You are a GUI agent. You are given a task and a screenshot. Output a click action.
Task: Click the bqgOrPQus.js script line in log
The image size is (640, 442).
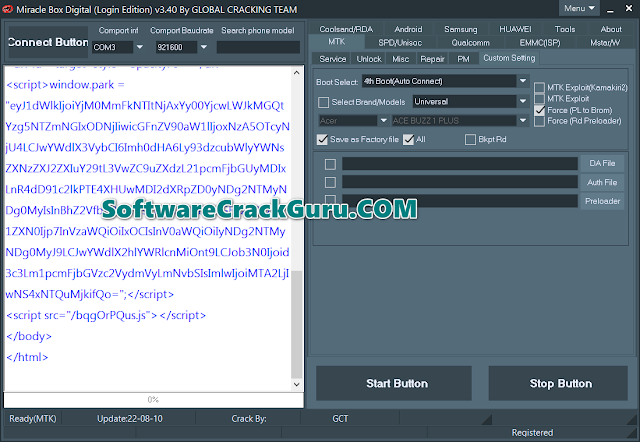point(106,315)
